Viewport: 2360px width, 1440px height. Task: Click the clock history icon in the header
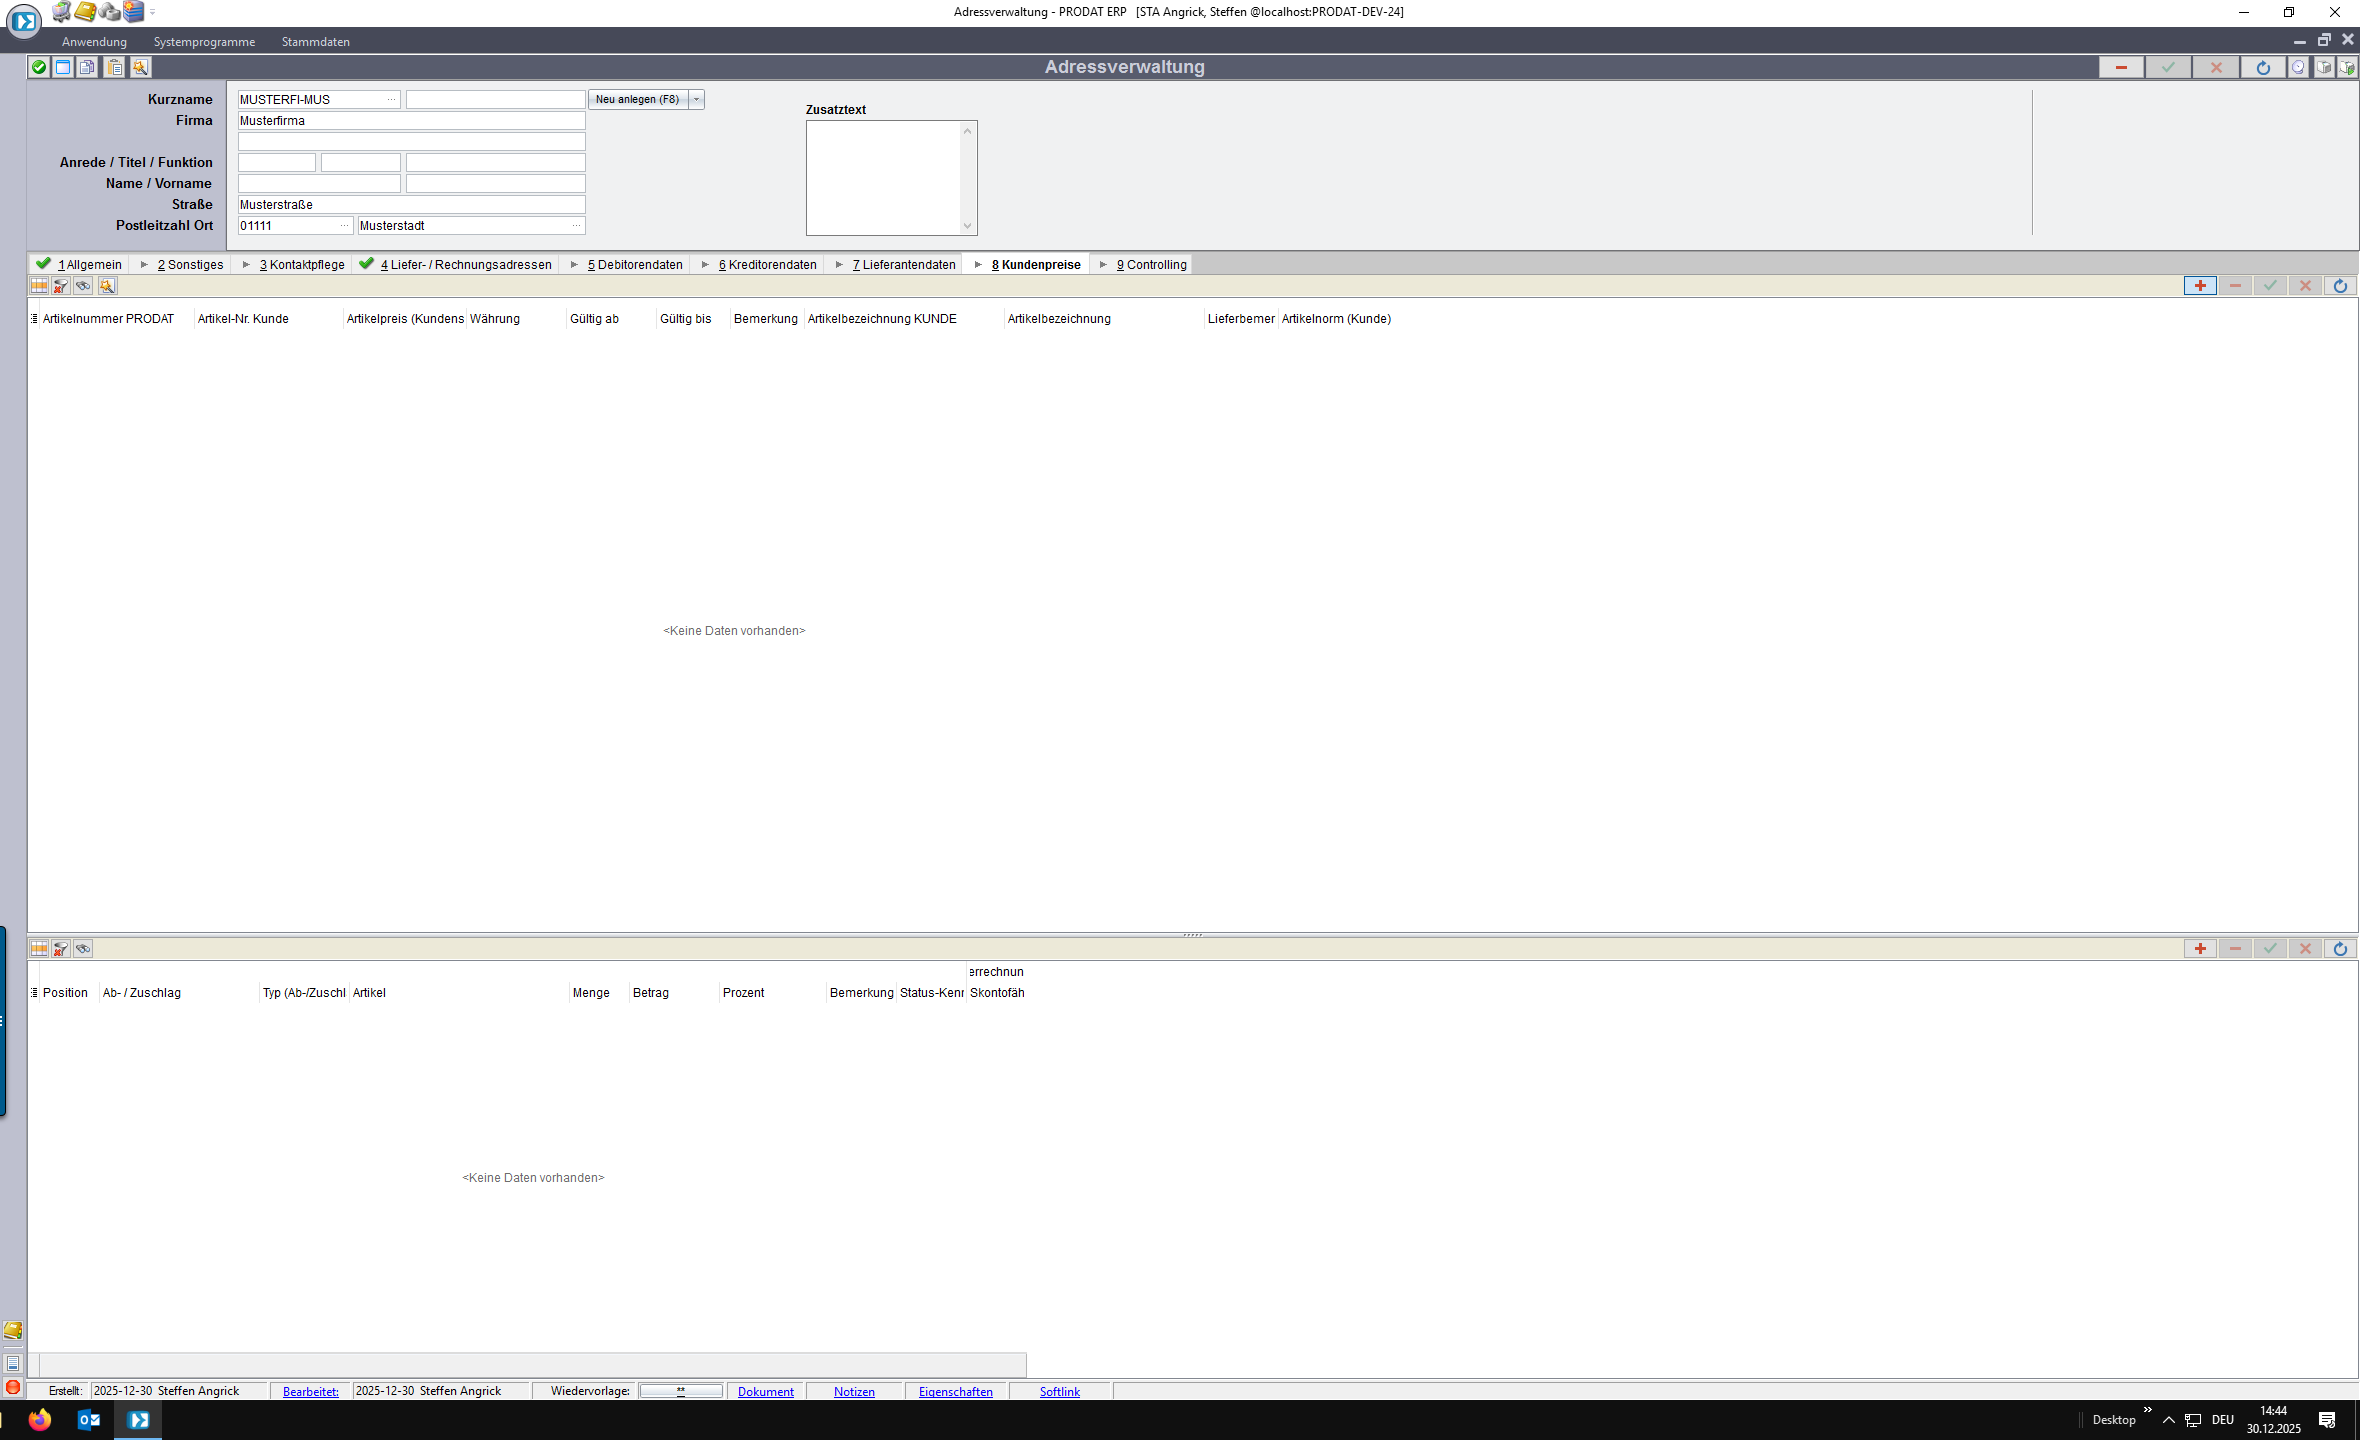(x=2298, y=67)
